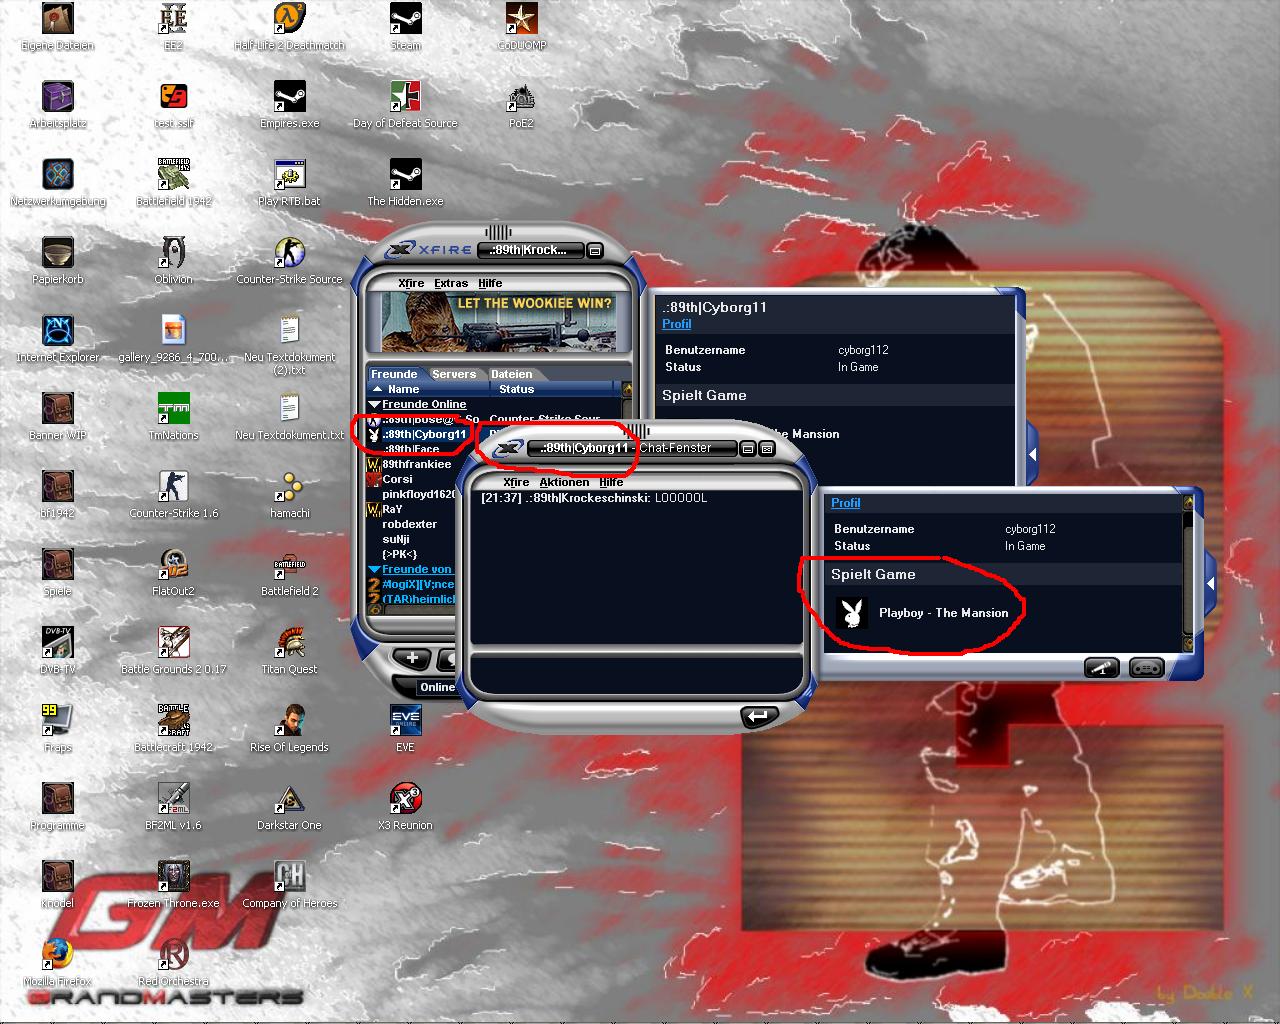Launch the Titan Quest shortcut
The image size is (1280, 1024).
[289, 651]
